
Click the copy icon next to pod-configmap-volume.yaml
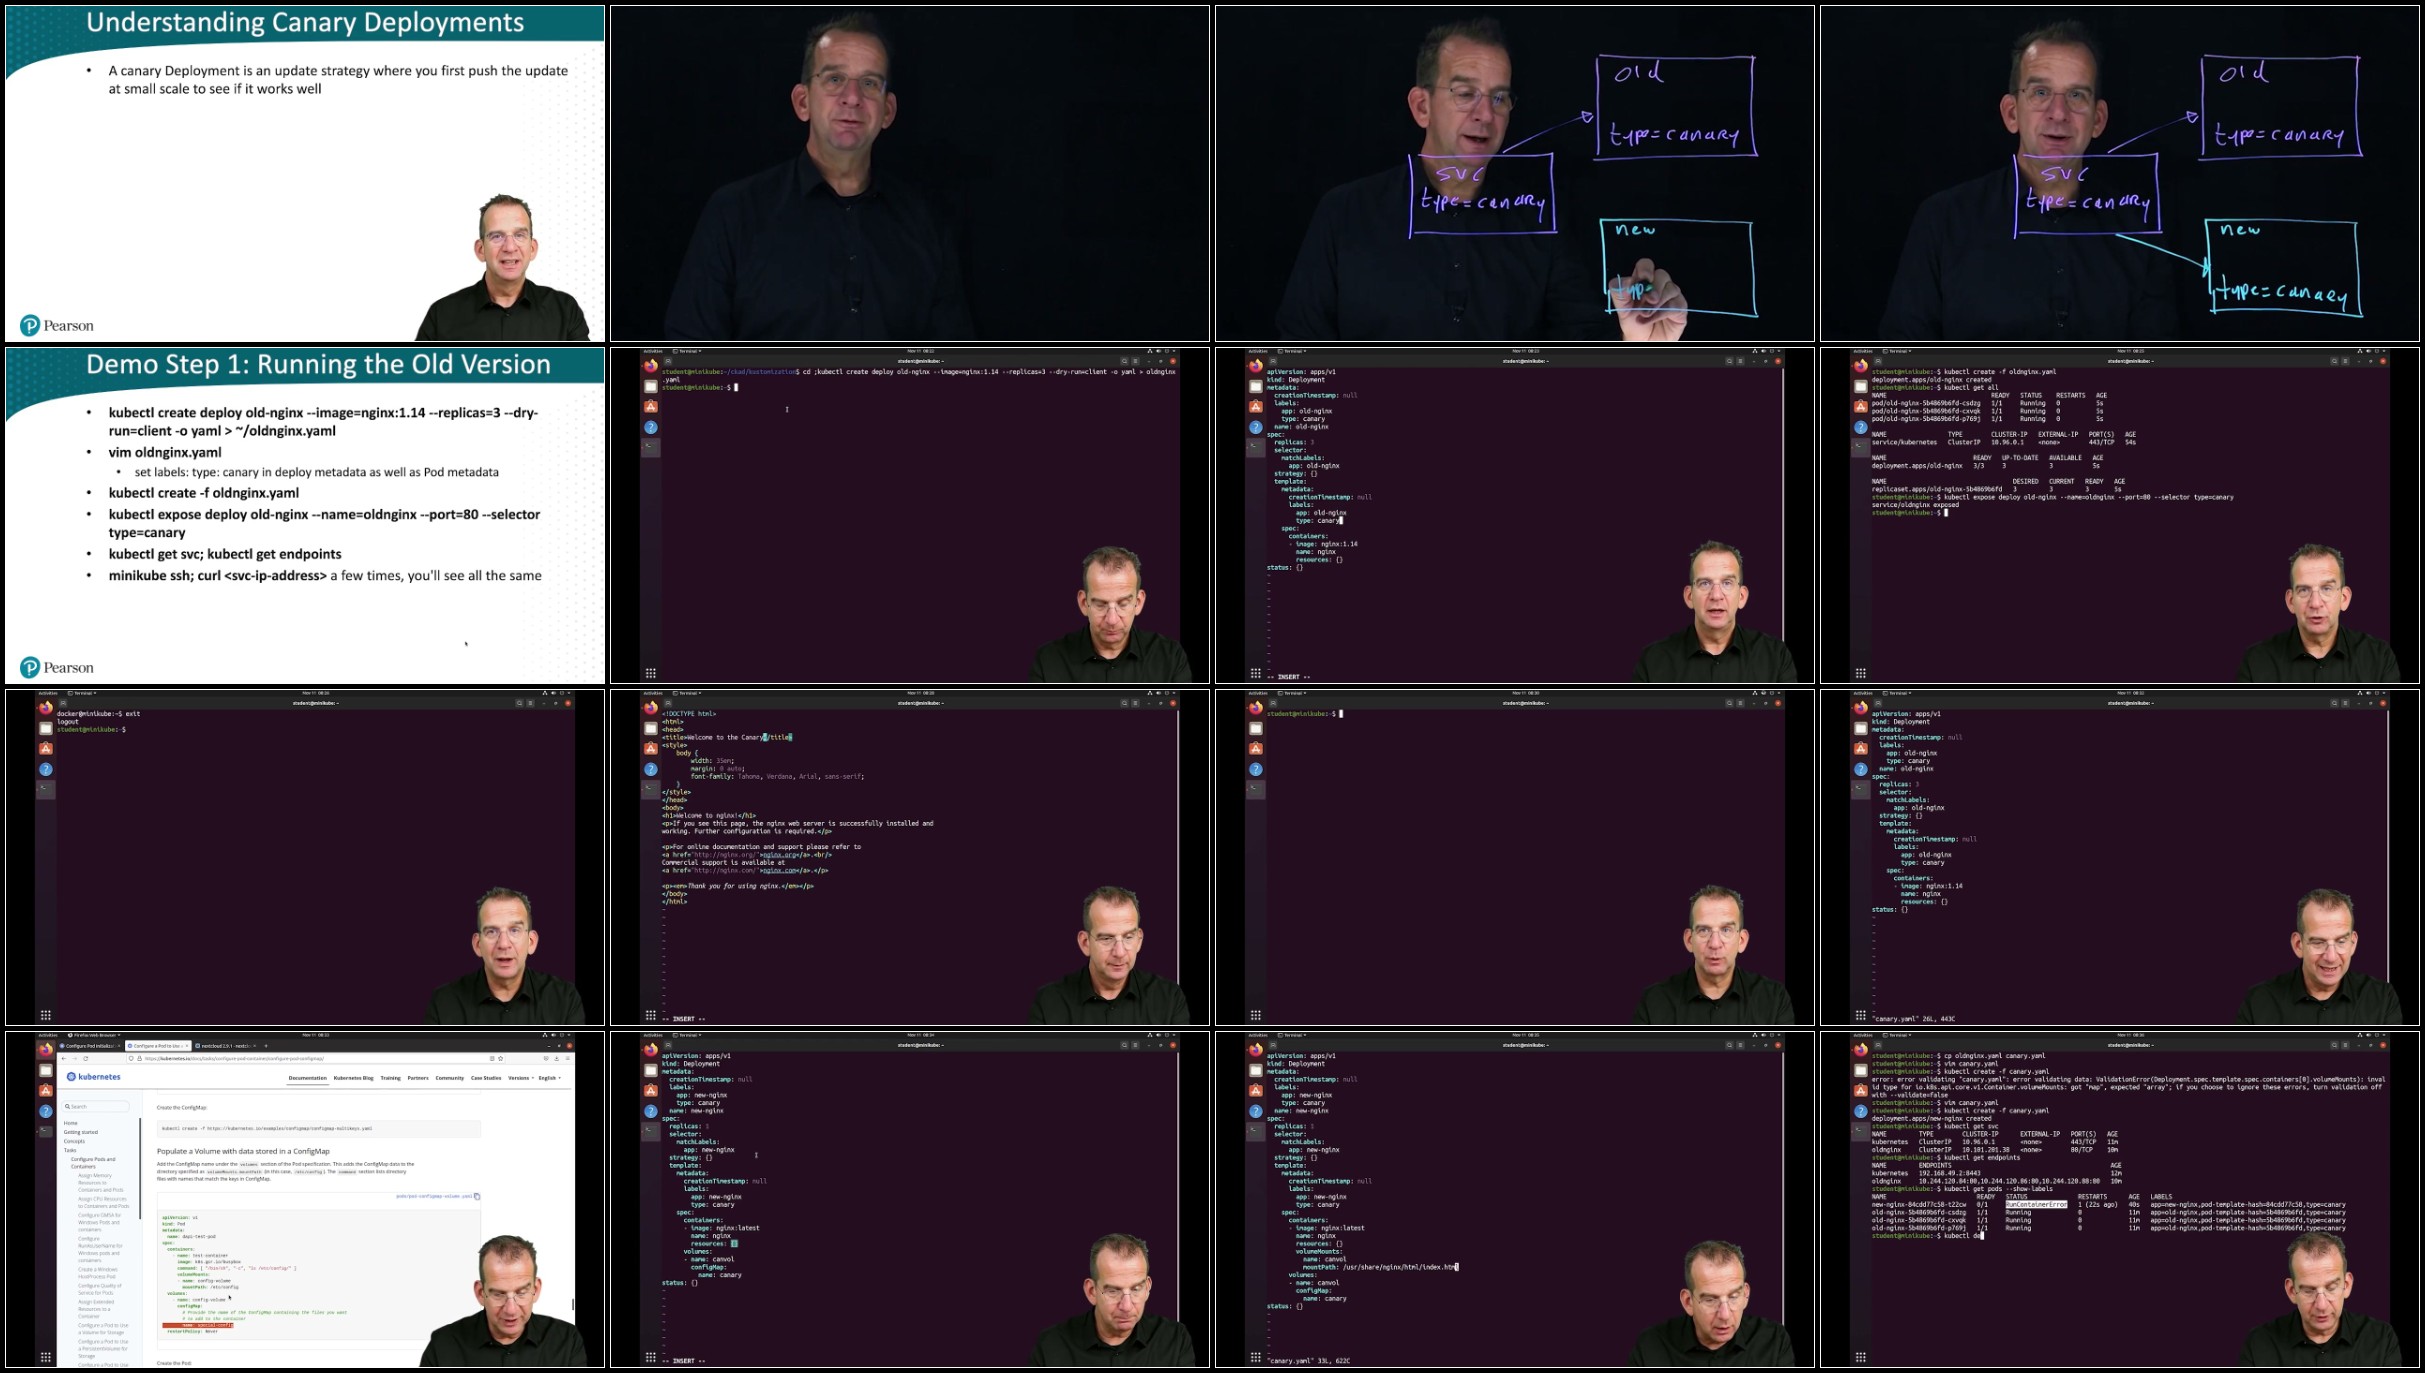click(477, 1196)
